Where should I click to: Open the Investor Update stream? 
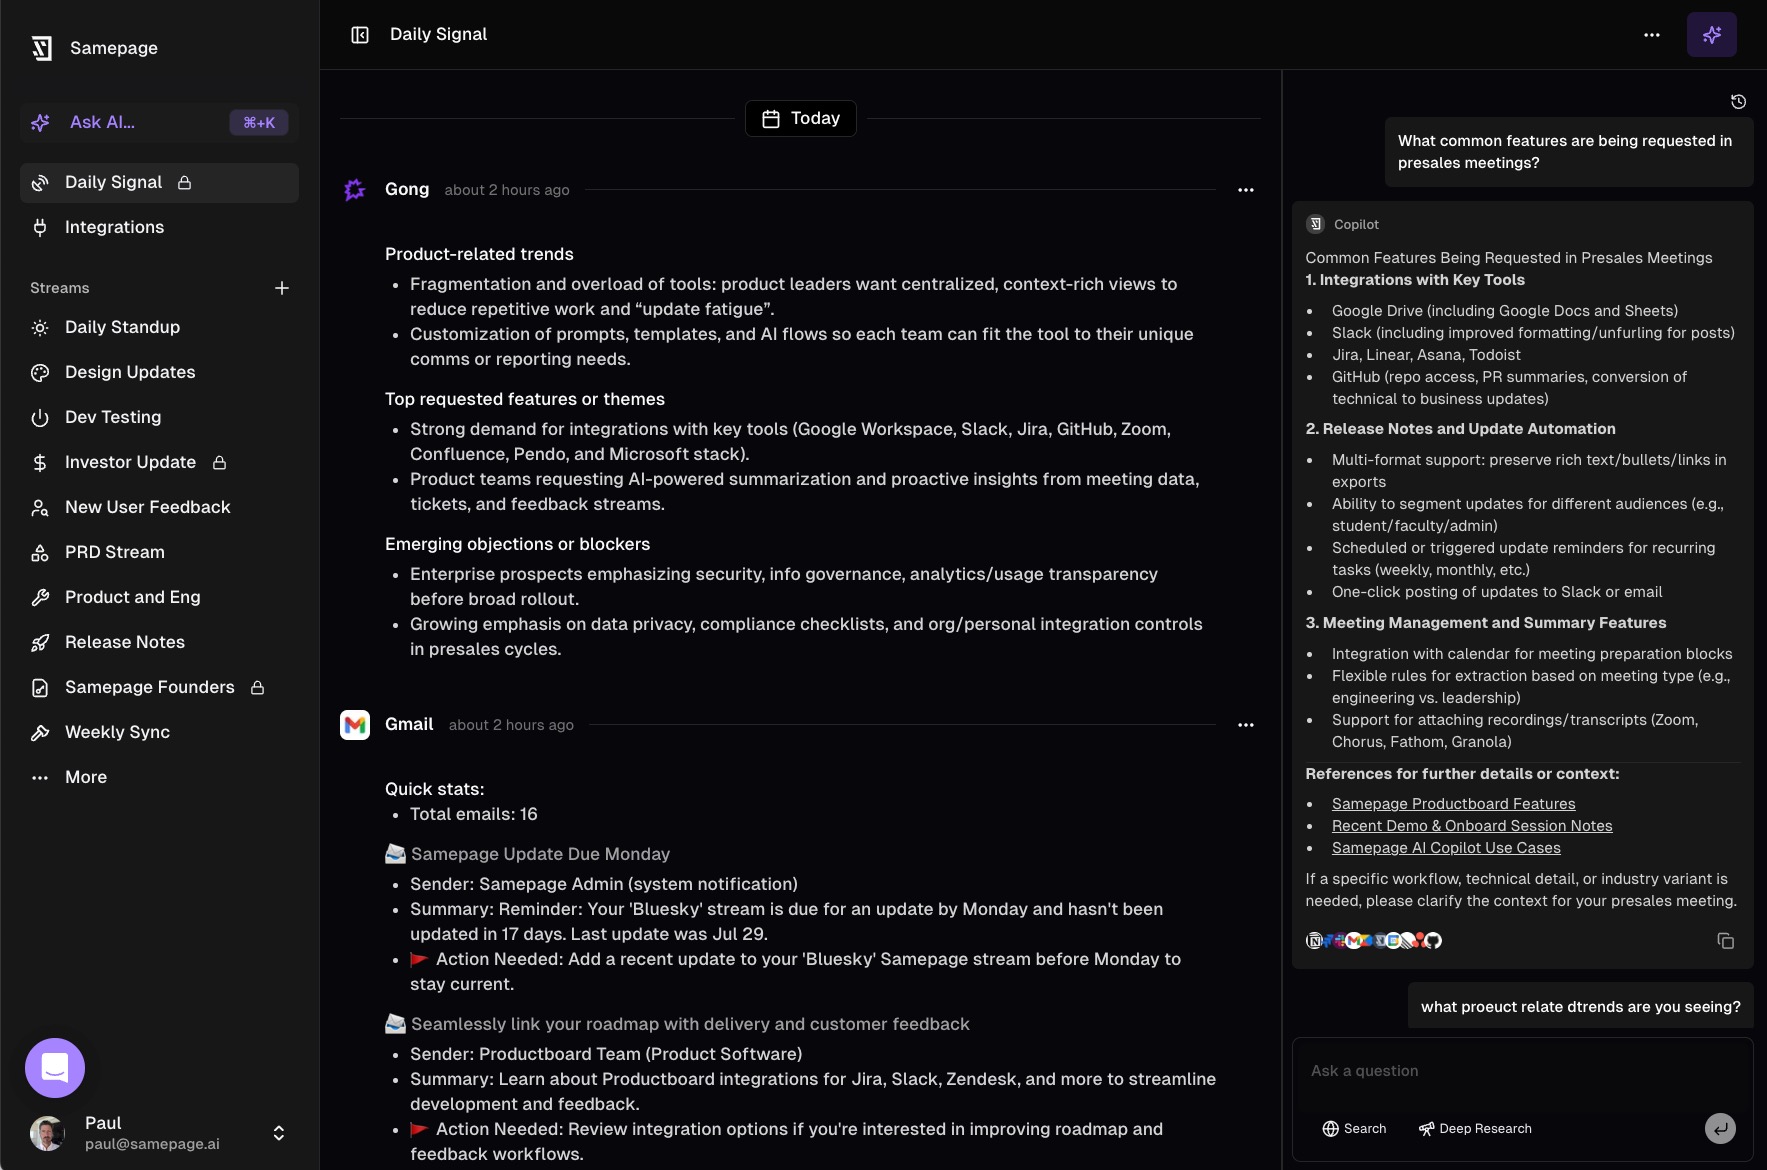coord(160,462)
